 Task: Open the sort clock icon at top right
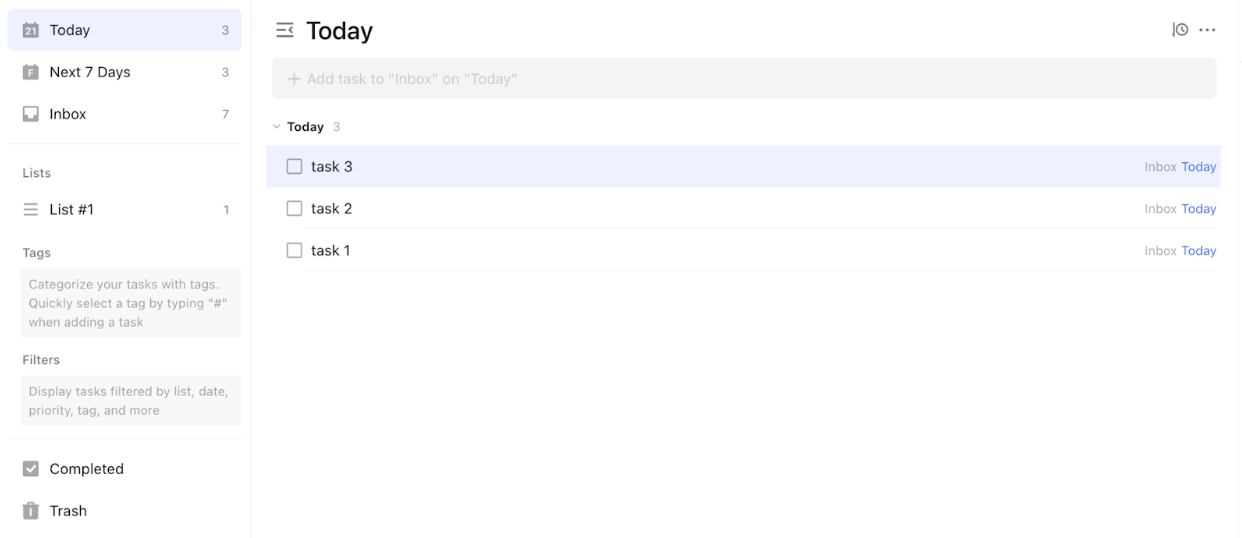[1180, 30]
